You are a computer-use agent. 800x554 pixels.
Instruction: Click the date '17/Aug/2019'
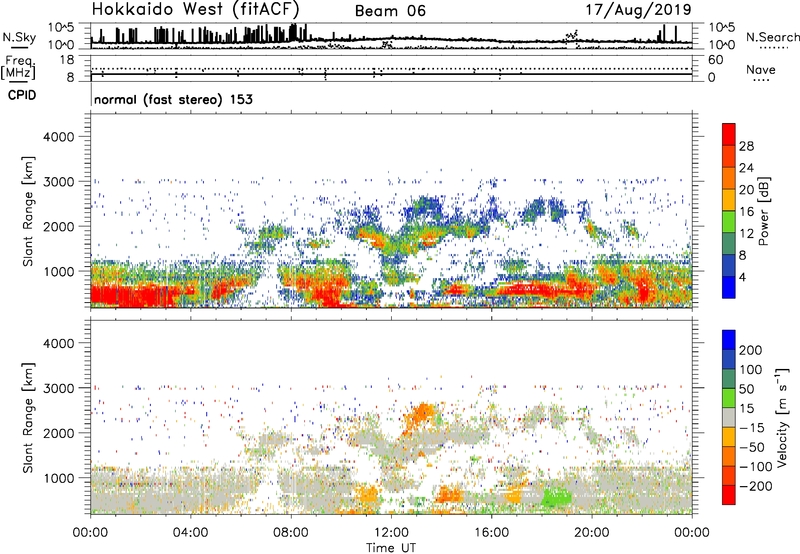click(x=638, y=10)
